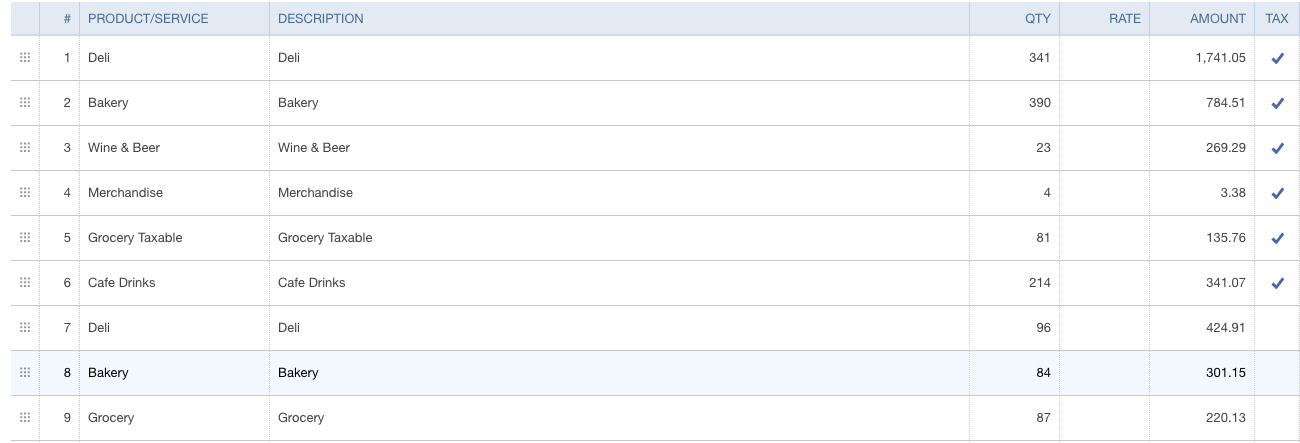Click drag handle on Grocery Taxable row

point(25,238)
